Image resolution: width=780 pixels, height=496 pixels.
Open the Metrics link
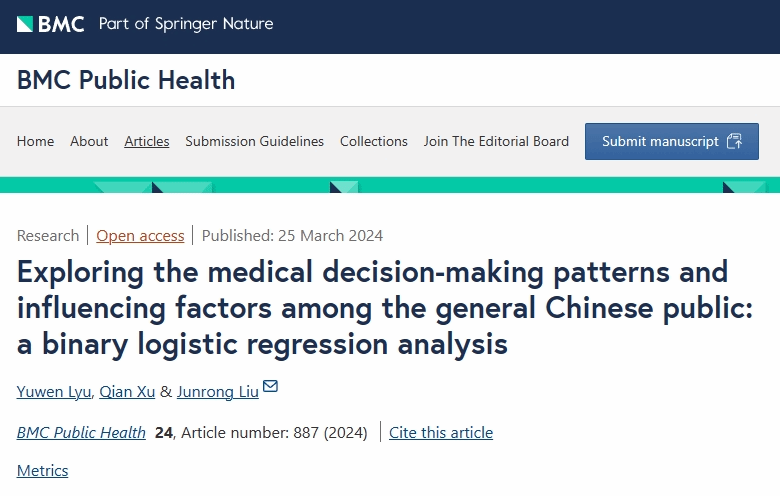43,470
